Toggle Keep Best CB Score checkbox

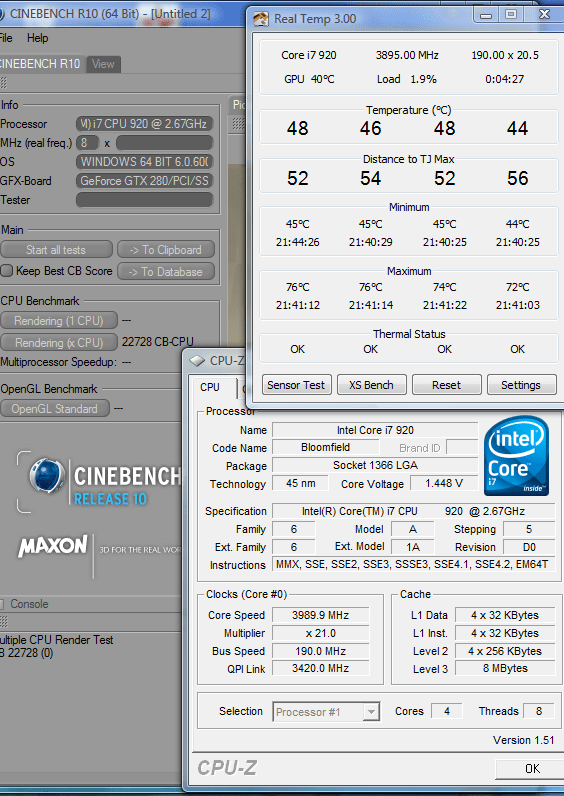(6, 271)
